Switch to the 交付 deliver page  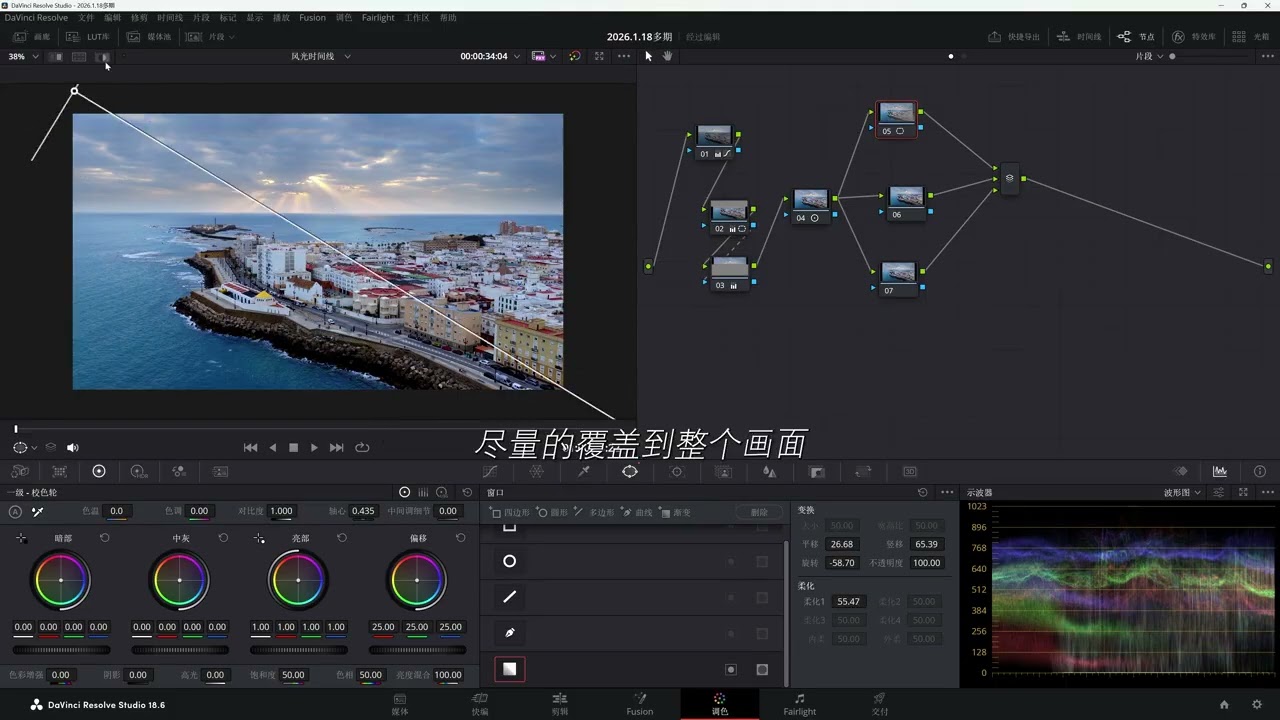tap(880, 704)
